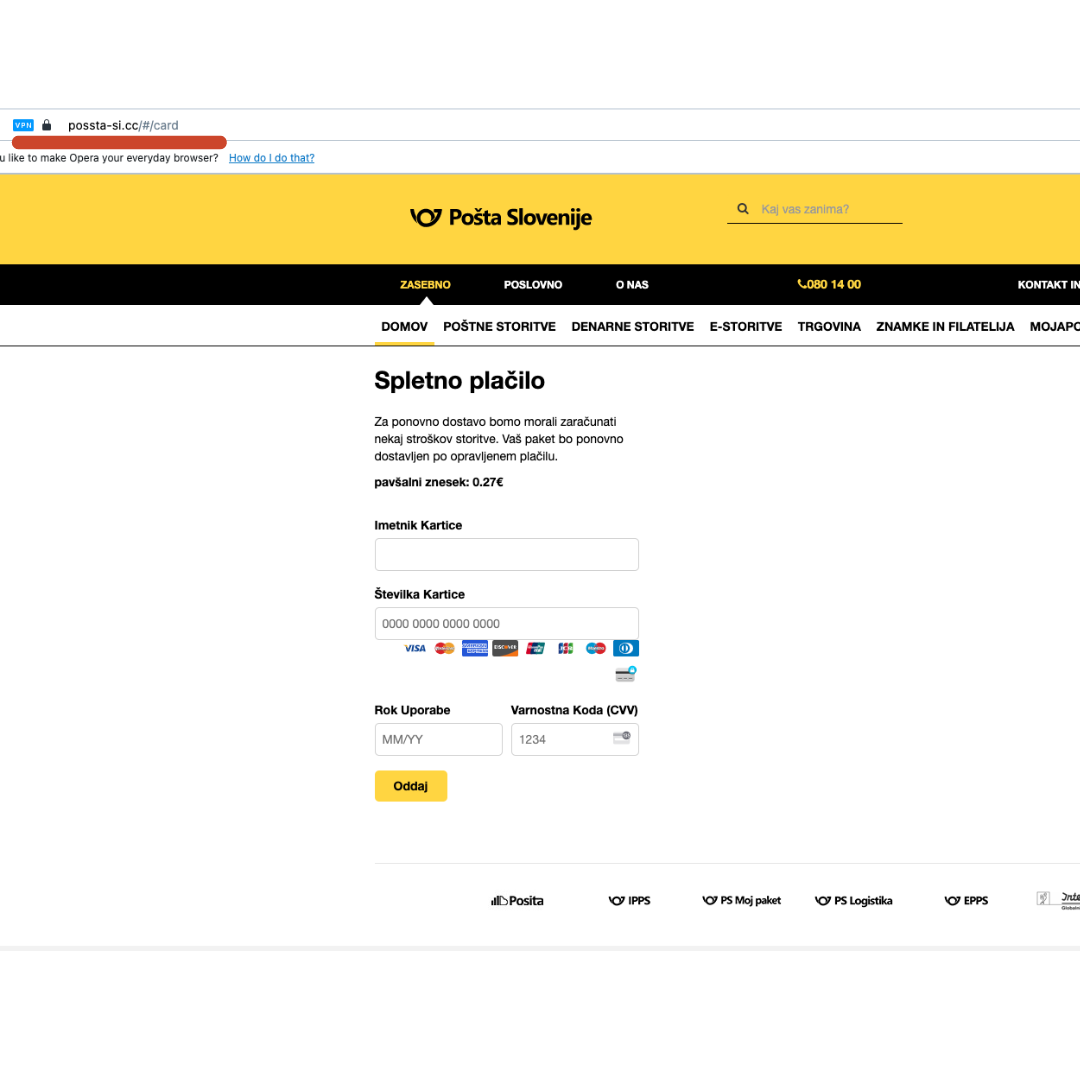Click the CVV card hint icon
The width and height of the screenshot is (1080, 1080).
(622, 738)
